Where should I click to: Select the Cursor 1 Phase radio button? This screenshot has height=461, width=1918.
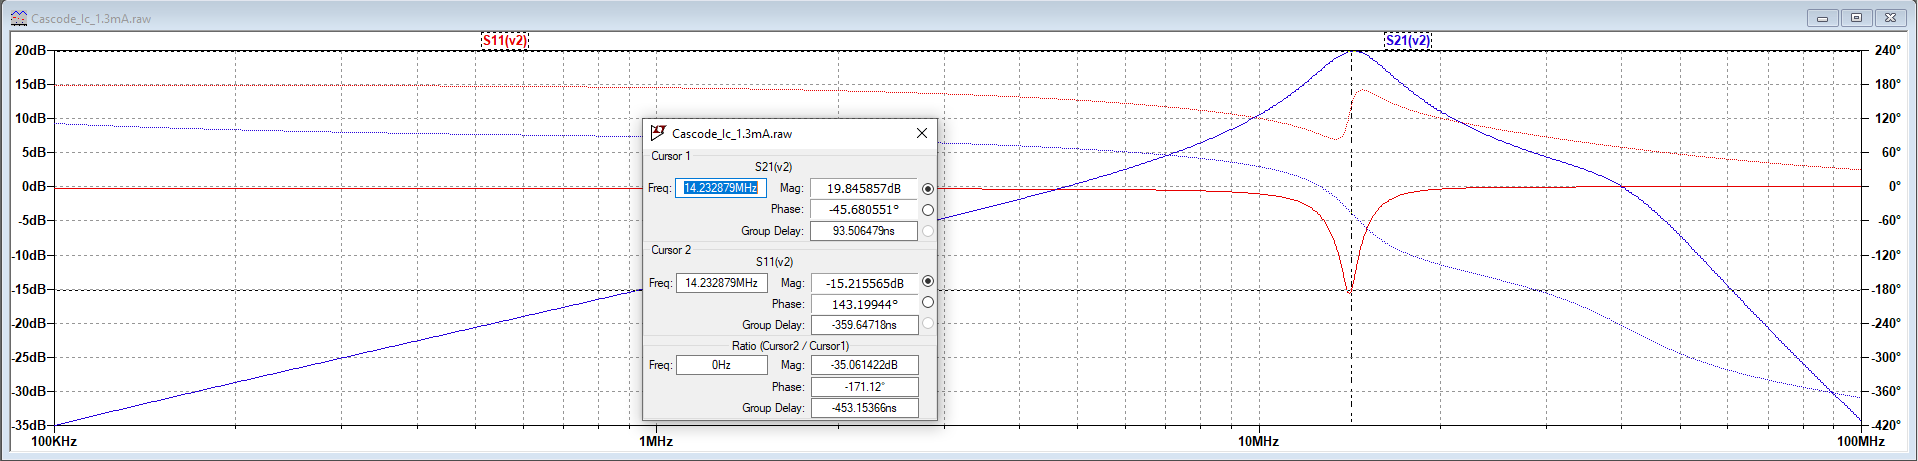tap(928, 210)
